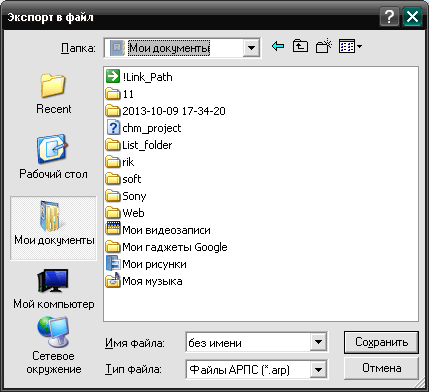The image size is (429, 392).
Task: Expand the Тип файла dropdown arrow
Action: click(x=318, y=369)
